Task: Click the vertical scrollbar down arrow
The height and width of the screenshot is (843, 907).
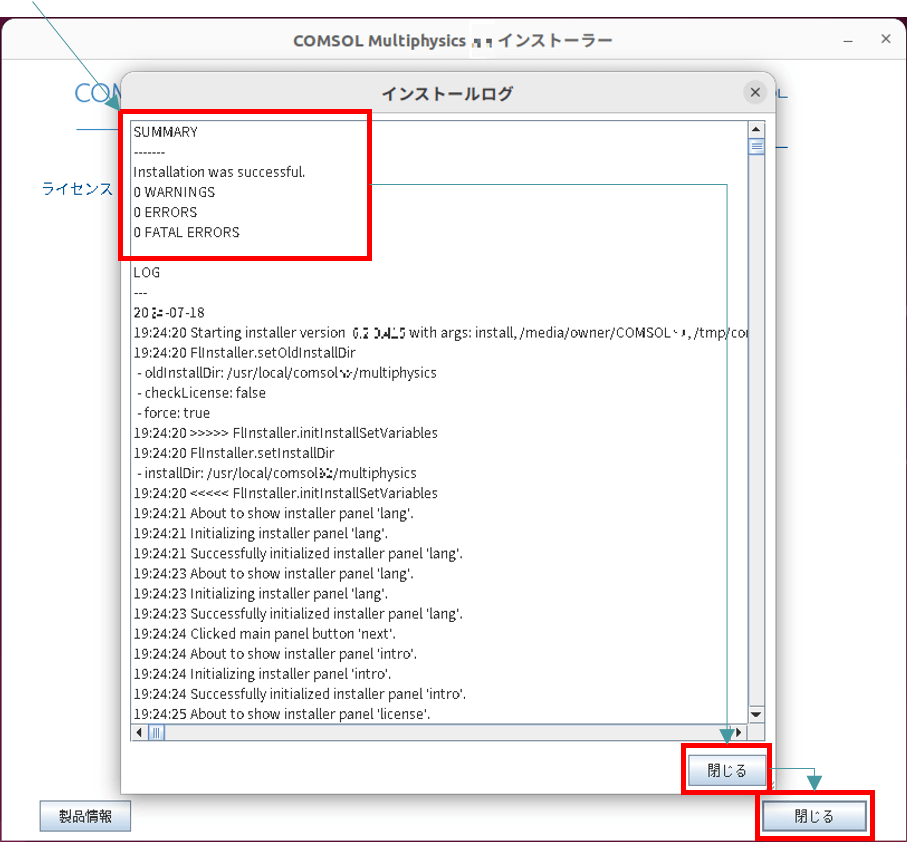Action: coord(756,714)
